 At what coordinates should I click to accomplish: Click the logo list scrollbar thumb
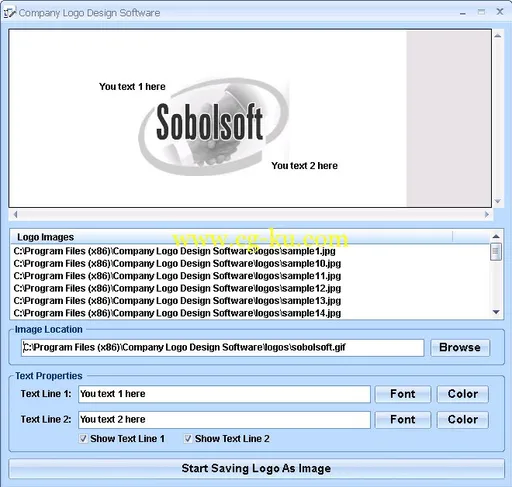tap(496, 252)
